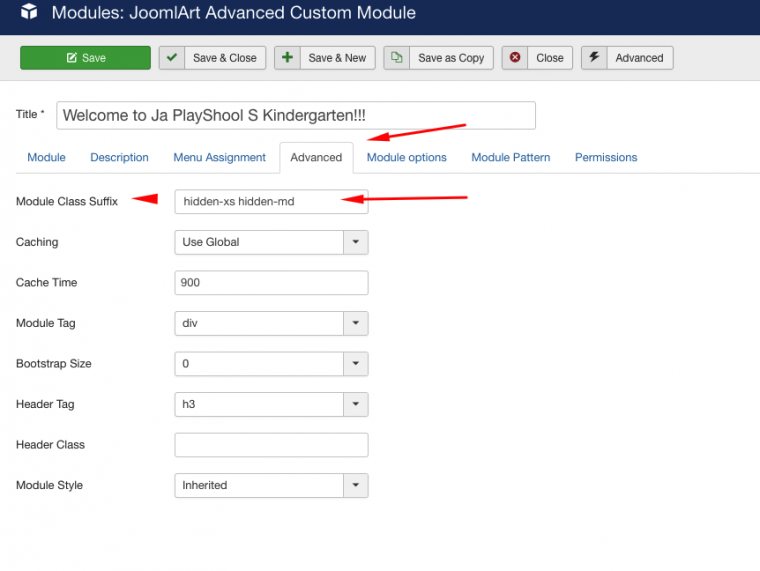Open the Permissions tab
The image size is (760, 571).
pyautogui.click(x=605, y=157)
